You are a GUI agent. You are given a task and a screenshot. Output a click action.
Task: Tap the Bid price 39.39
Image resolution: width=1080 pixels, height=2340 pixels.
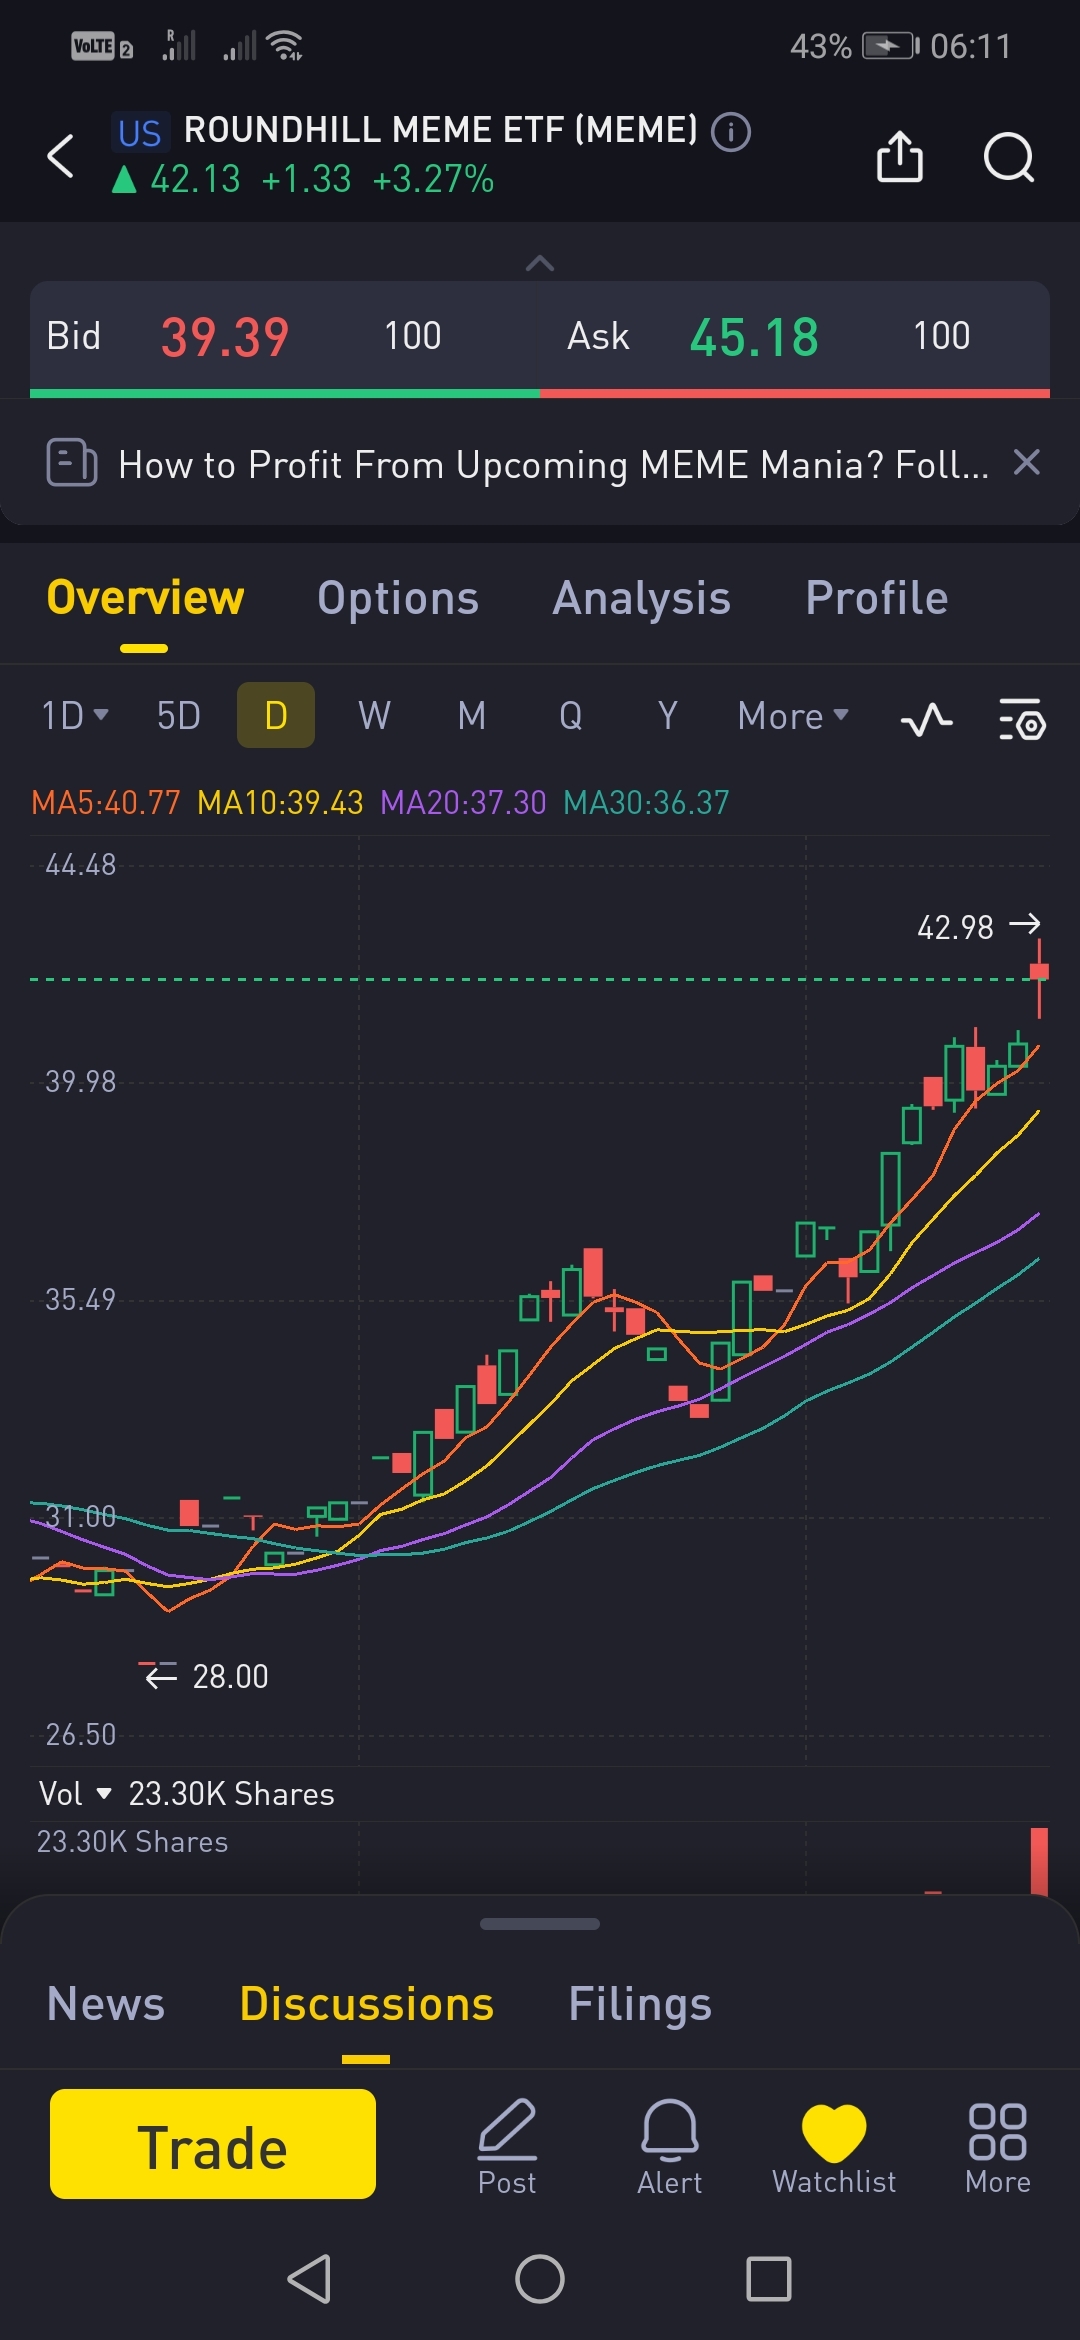click(x=225, y=337)
